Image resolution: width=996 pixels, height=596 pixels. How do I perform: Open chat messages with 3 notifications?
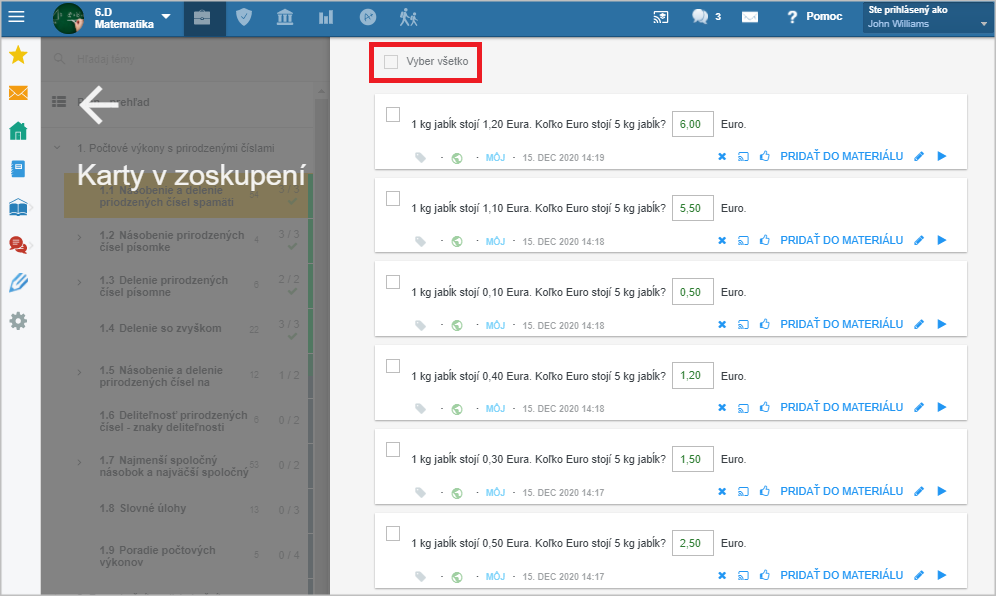(x=706, y=17)
